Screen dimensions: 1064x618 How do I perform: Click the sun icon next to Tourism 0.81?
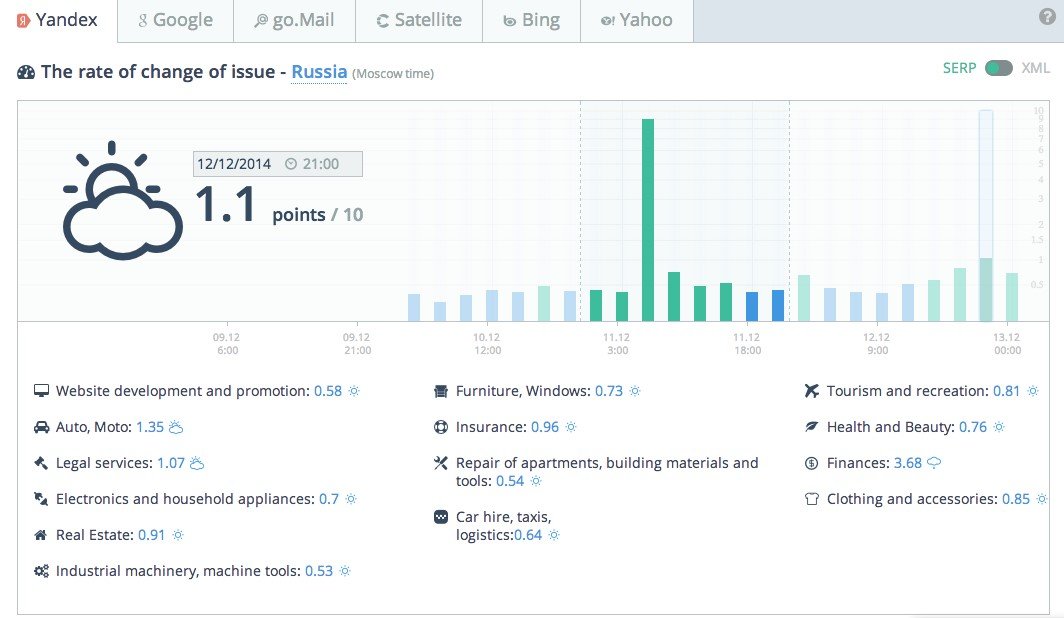coord(1033,391)
